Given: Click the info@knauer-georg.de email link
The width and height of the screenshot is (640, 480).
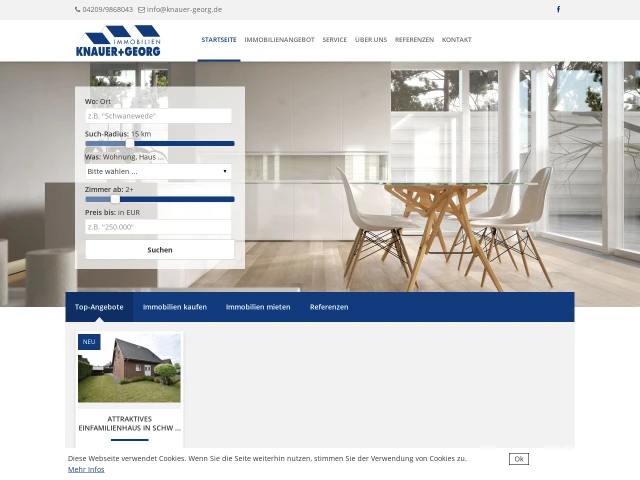Looking at the screenshot, I should click(x=184, y=9).
